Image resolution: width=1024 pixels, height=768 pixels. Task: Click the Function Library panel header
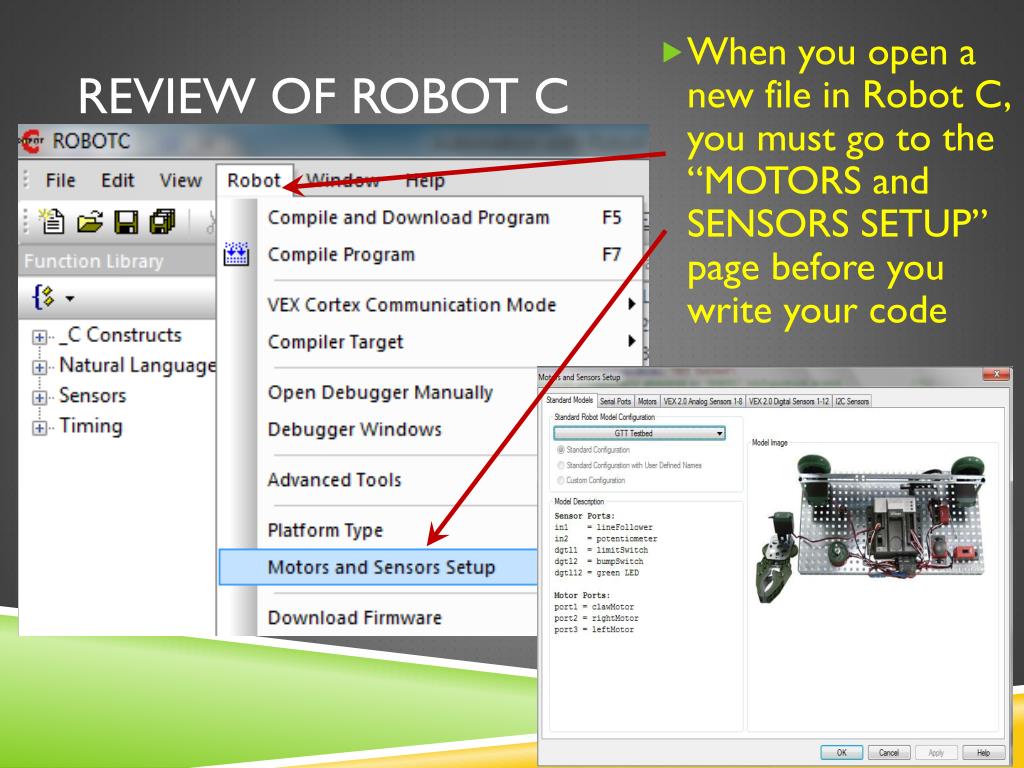(118, 261)
